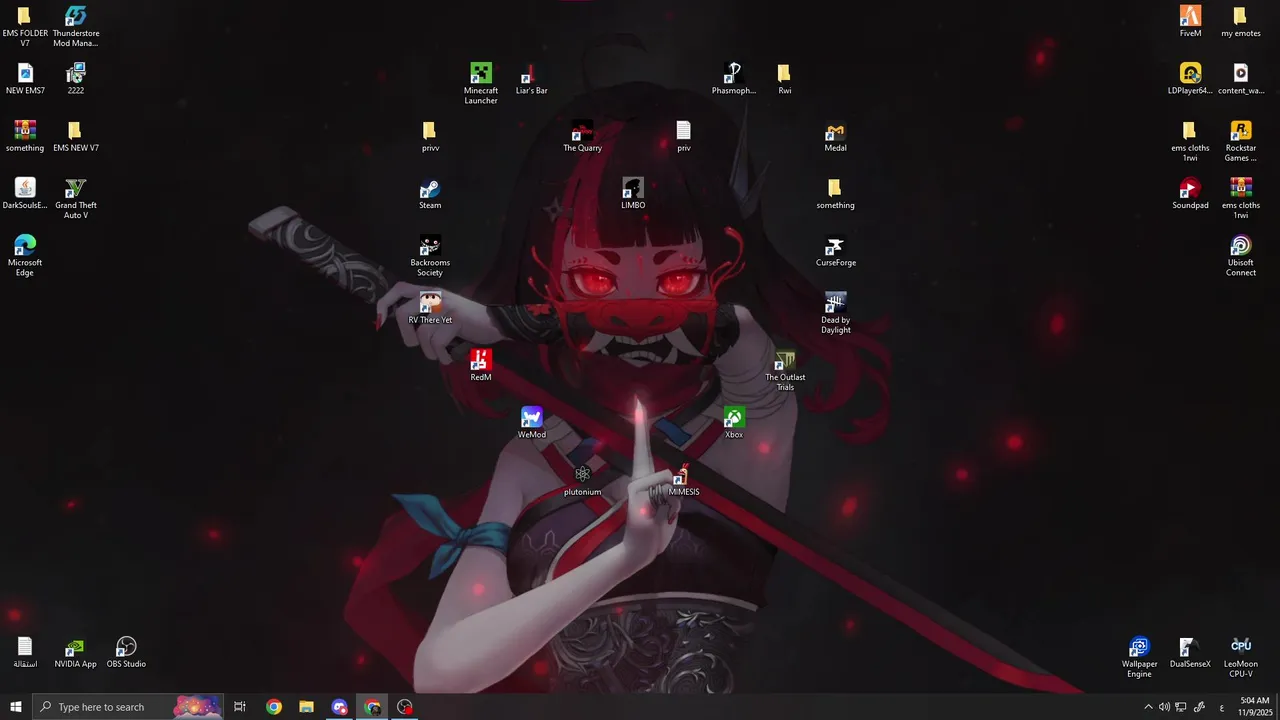Click the pen workspace tray icon
The height and width of the screenshot is (720, 1280).
(1199, 707)
